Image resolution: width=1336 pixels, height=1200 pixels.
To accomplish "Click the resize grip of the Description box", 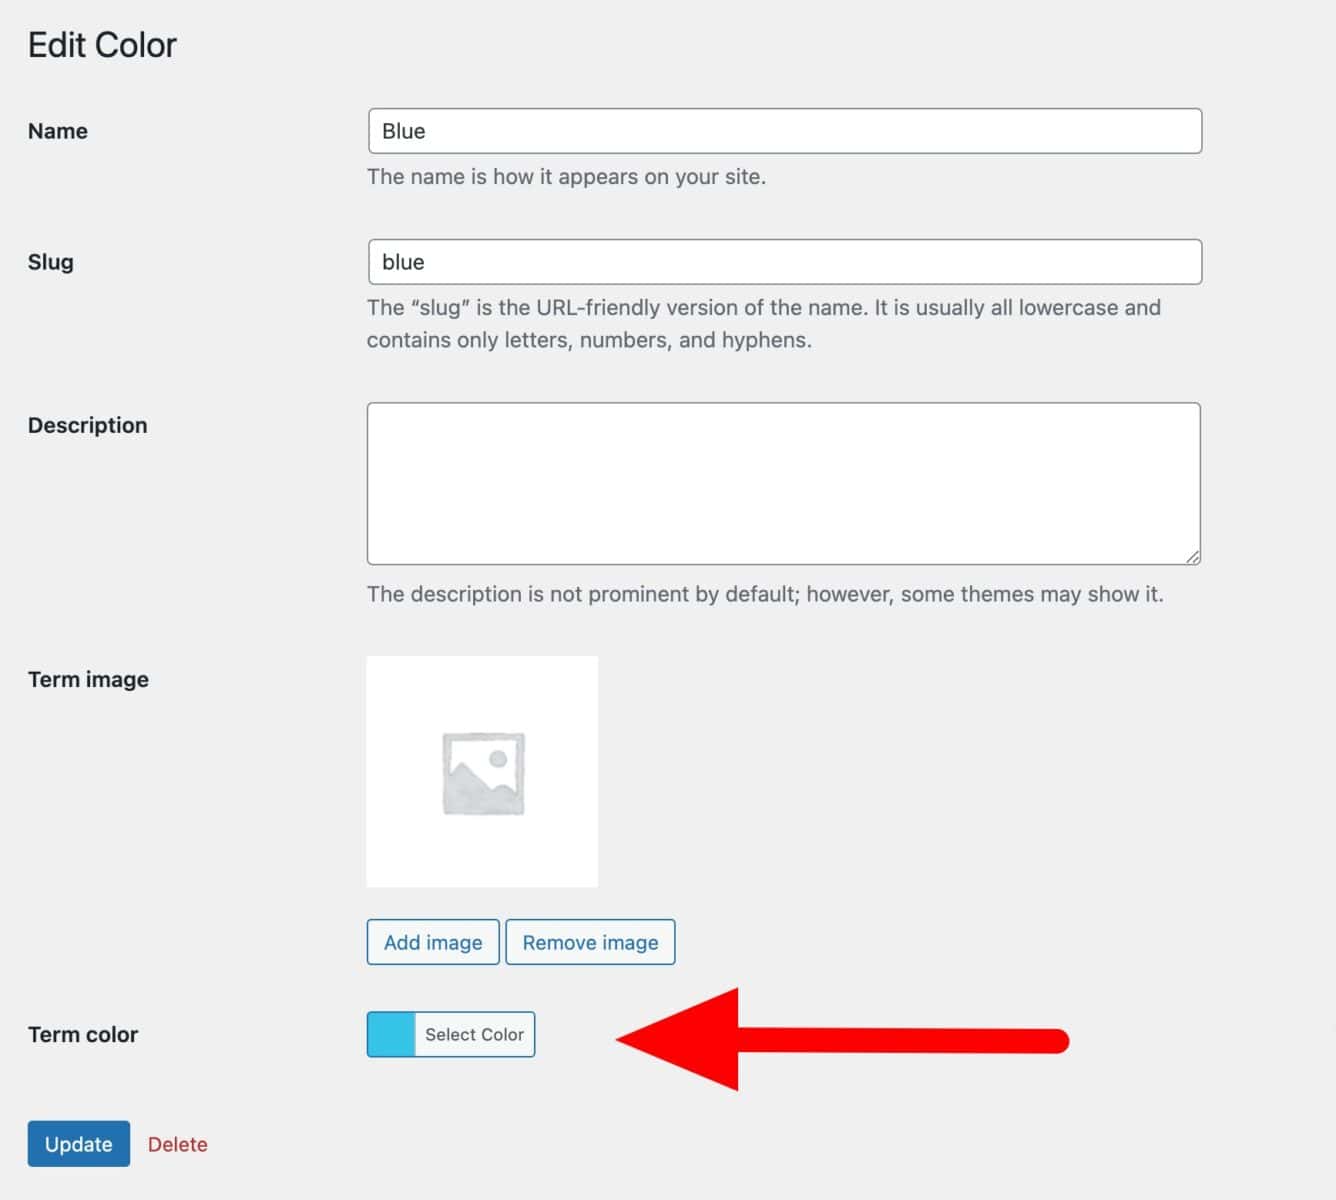I will [1192, 557].
